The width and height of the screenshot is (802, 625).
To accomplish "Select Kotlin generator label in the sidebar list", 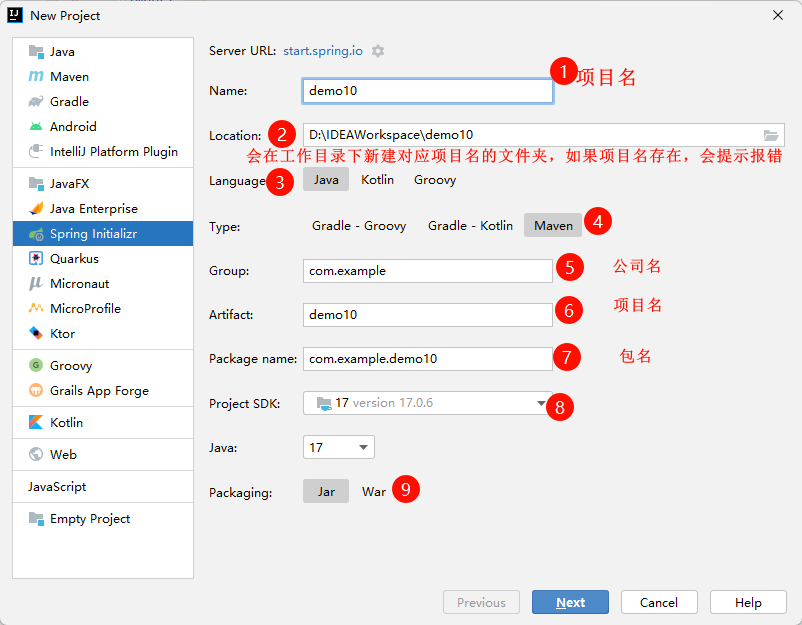I will click(x=66, y=422).
